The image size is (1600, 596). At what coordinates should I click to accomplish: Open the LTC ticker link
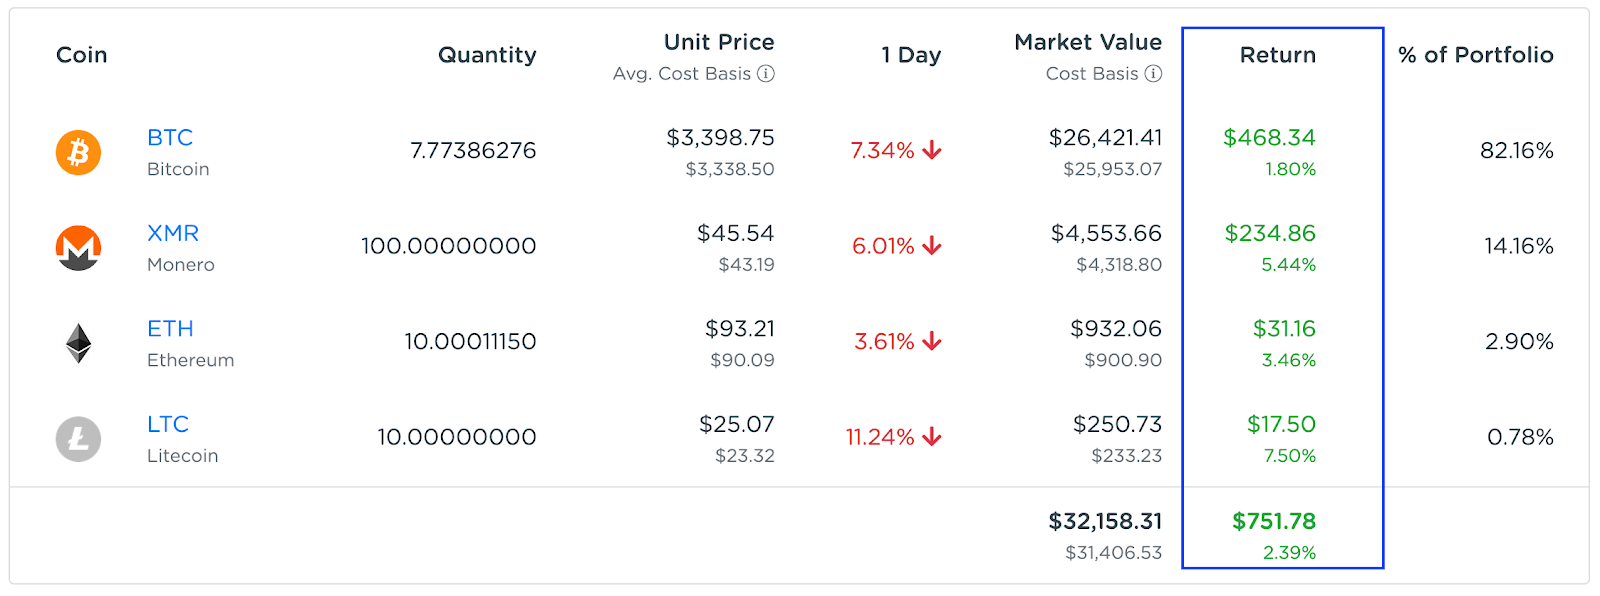pyautogui.click(x=168, y=424)
